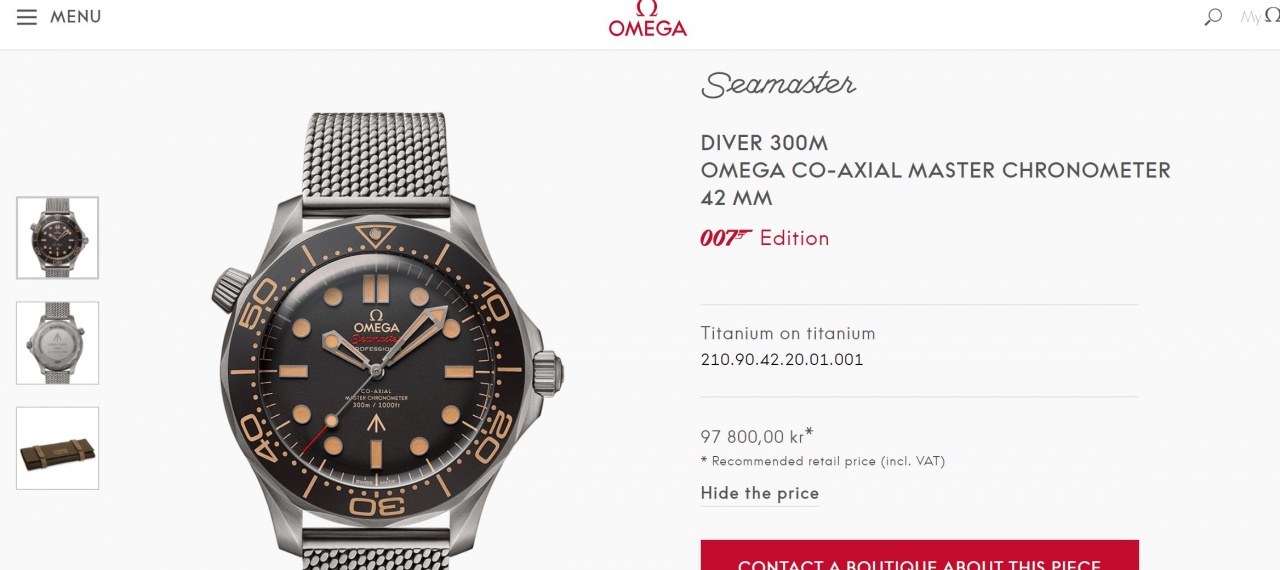Click the watch crown on main image

(547, 371)
